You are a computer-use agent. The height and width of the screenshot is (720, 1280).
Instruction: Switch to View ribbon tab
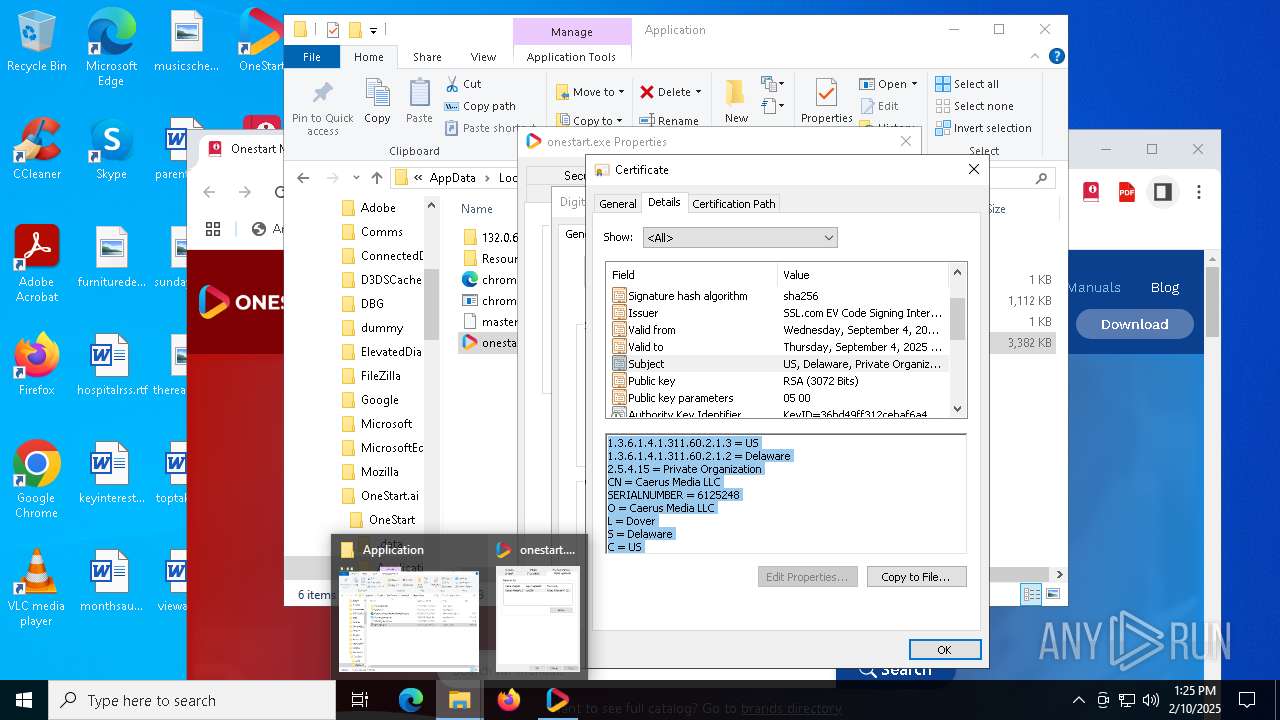coord(483,57)
